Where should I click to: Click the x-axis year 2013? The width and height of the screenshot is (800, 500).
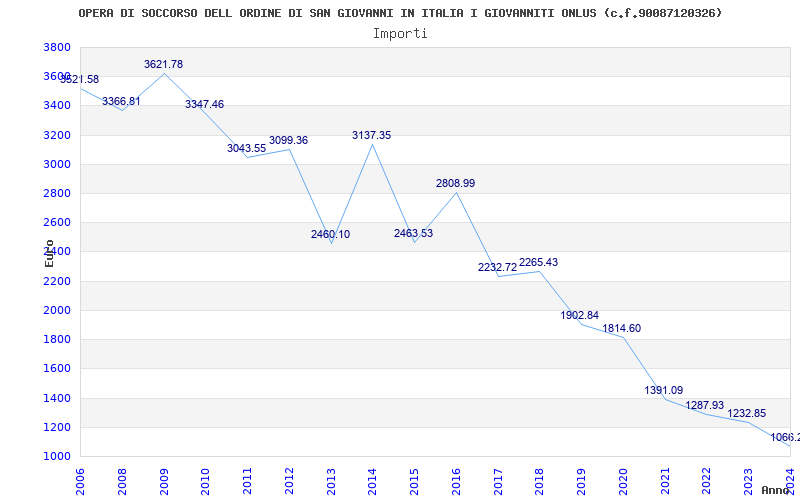tap(331, 482)
